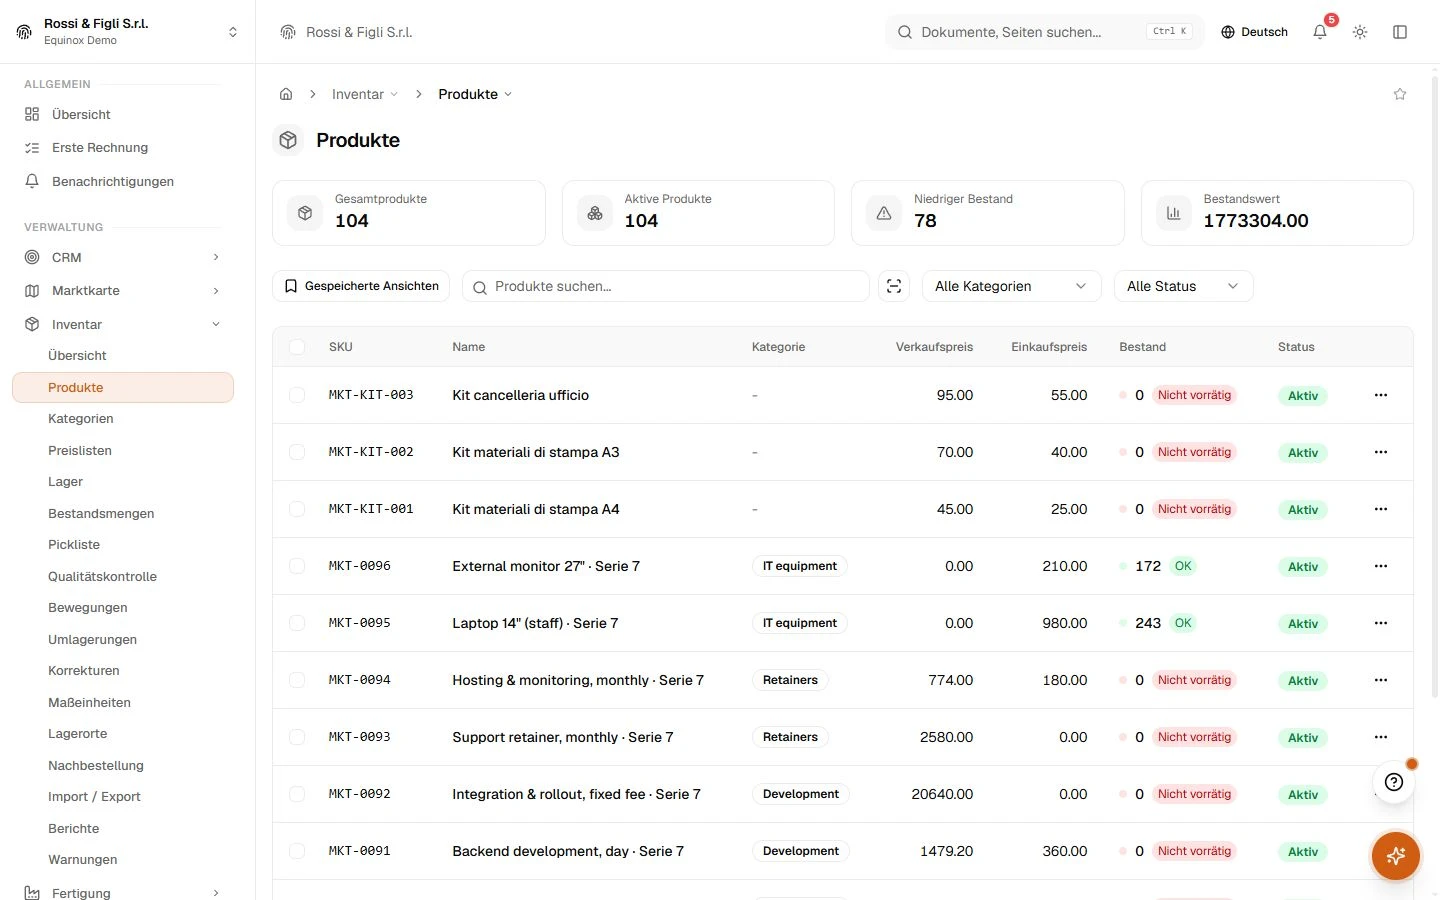
Task: Check the MKT-0092 row checkbox
Action: pyautogui.click(x=297, y=794)
